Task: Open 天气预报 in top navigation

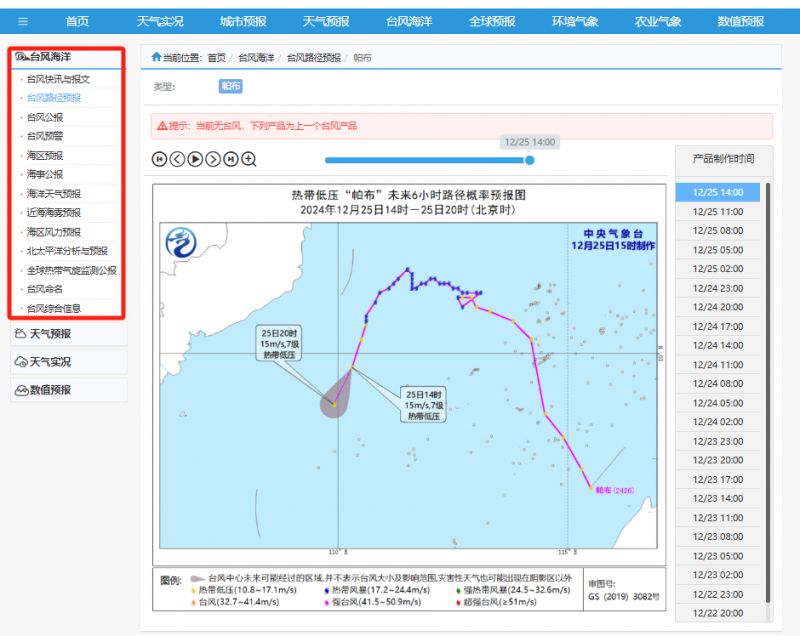Action: pos(326,21)
